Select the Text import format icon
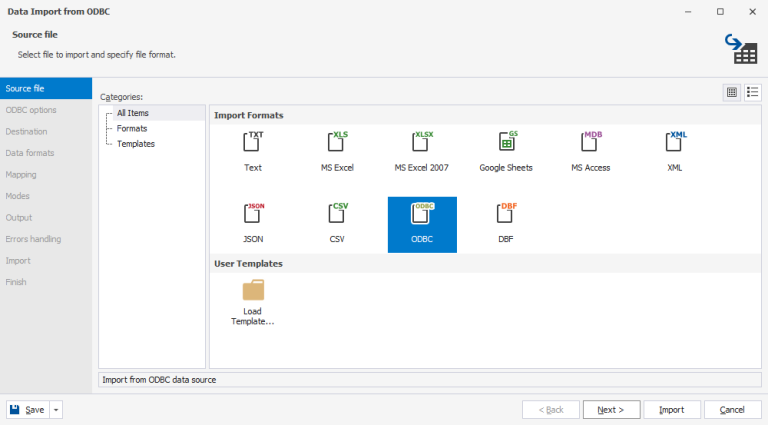This screenshot has height=425, width=768. point(253,143)
